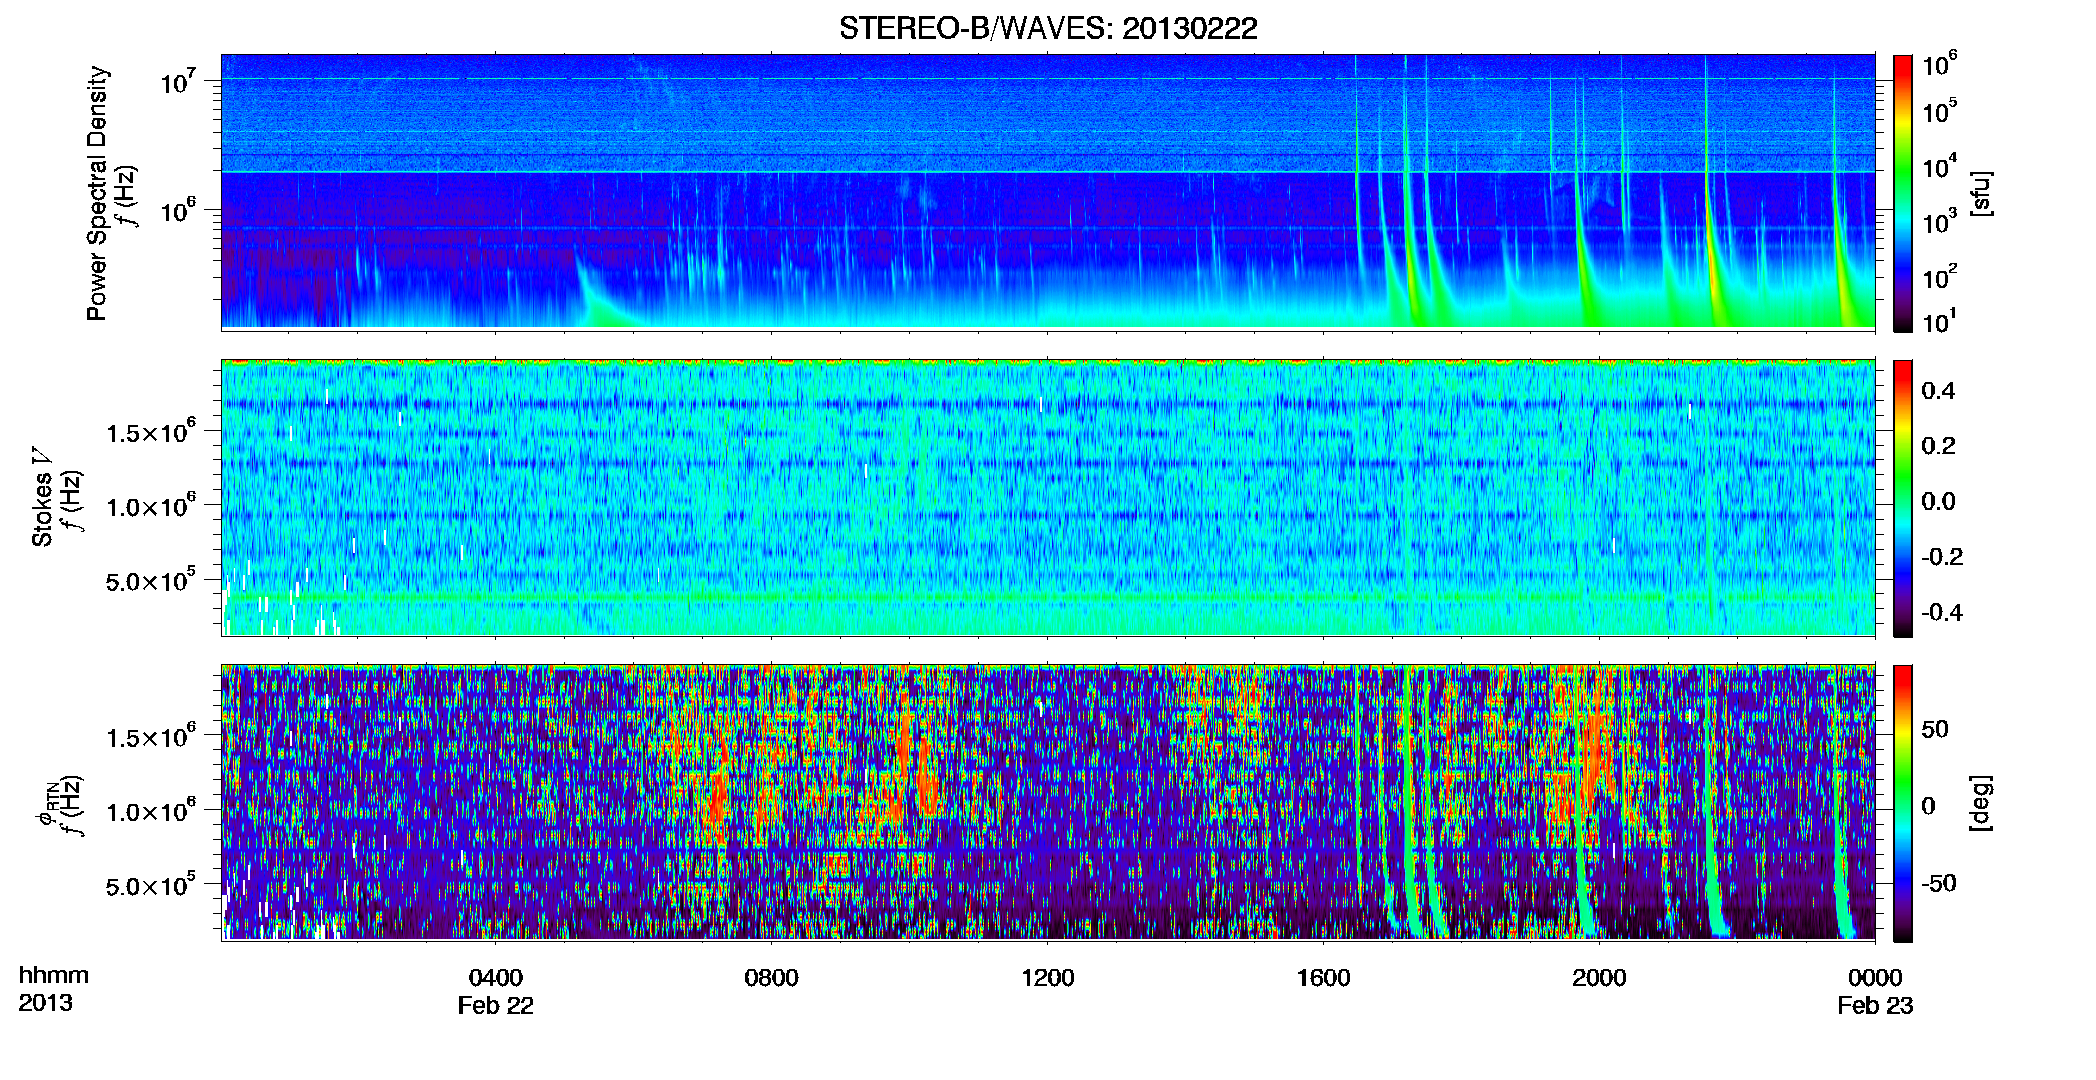2096x1080 pixels.
Task: Click the 0.0 value on Stokes color bar
Action: coord(1938,501)
